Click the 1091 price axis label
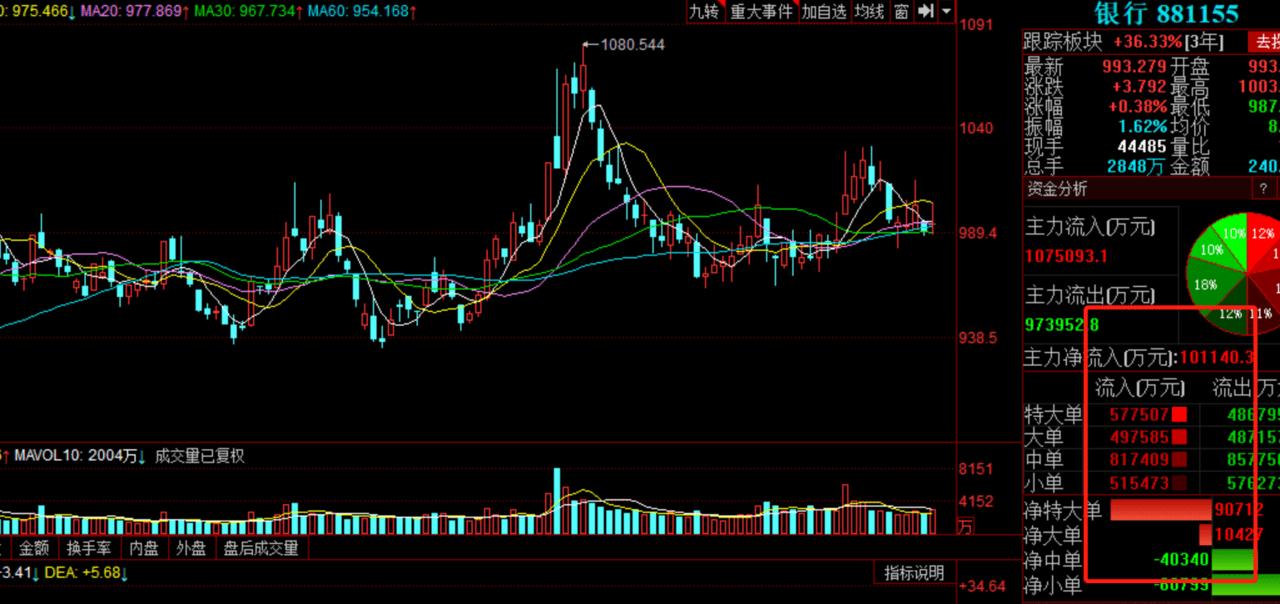The width and height of the screenshot is (1280, 604). (974, 25)
